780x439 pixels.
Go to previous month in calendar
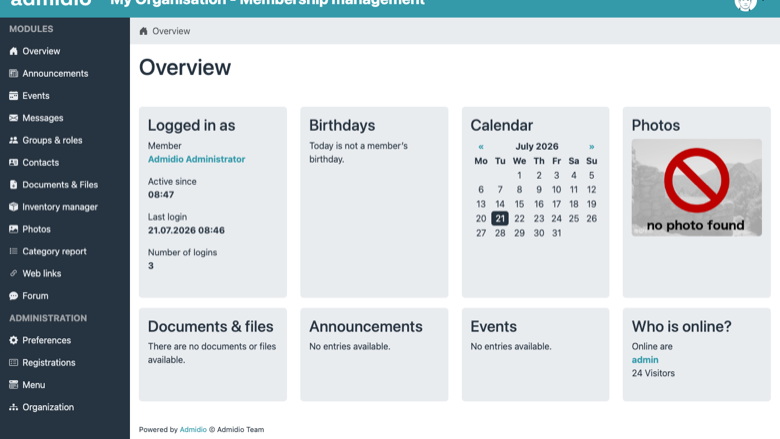(x=481, y=147)
